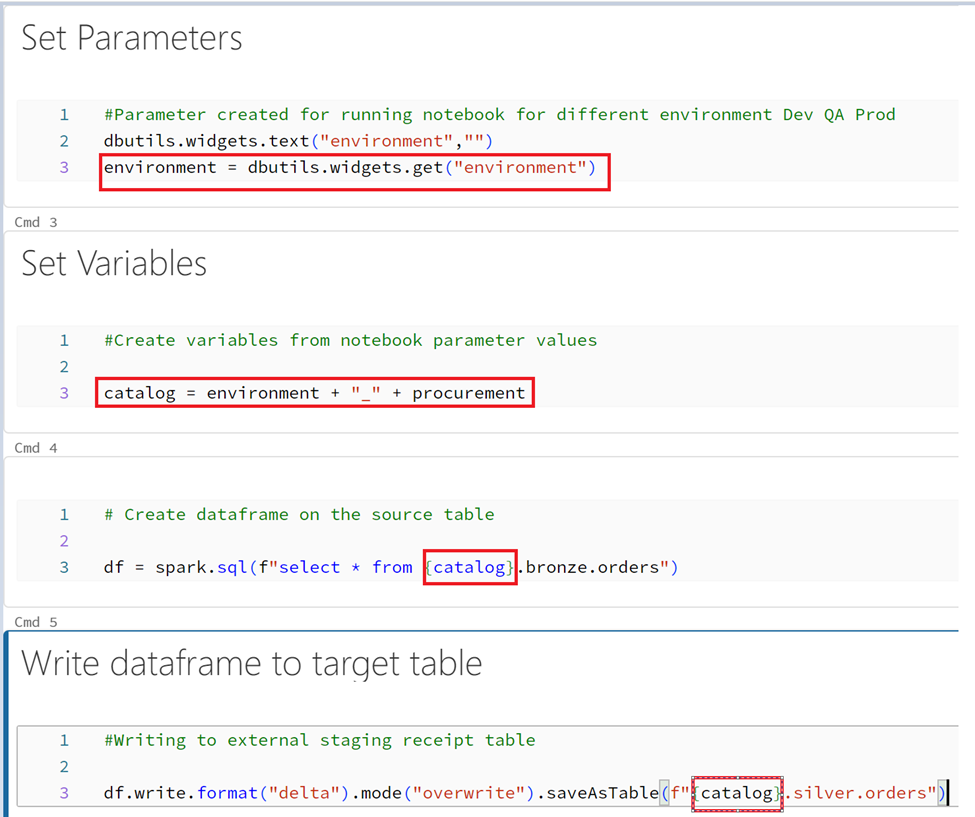Click the #Writing to external staging comment

click(x=320, y=740)
